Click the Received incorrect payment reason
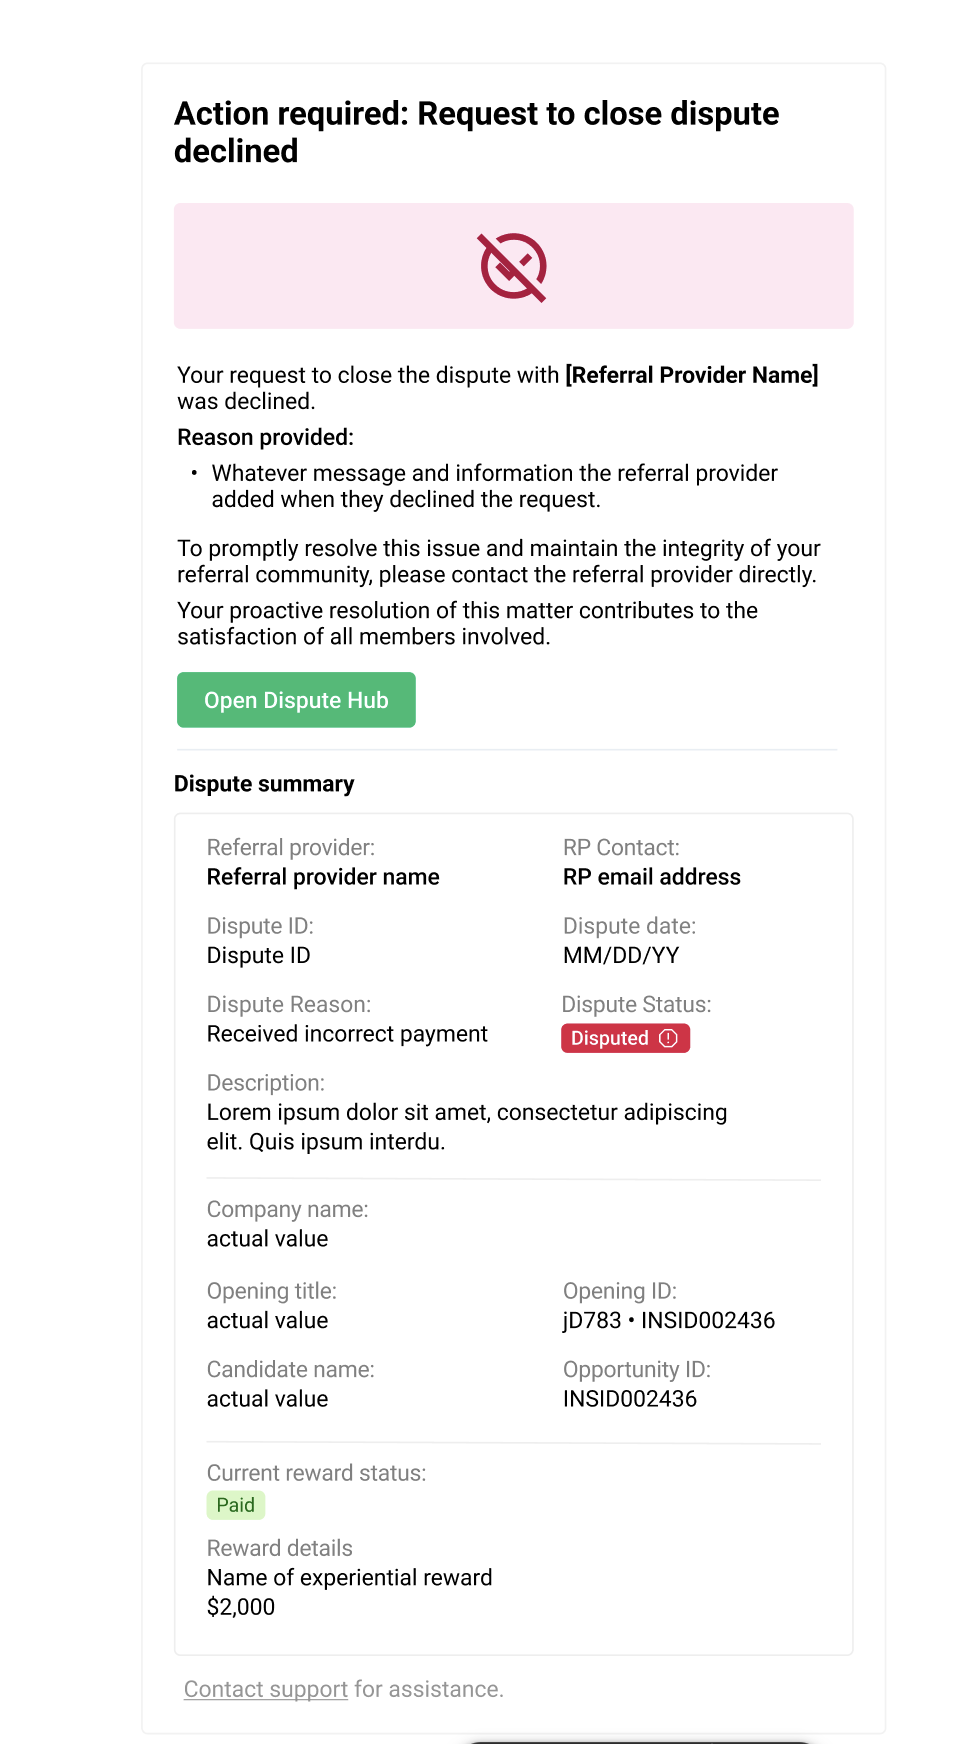This screenshot has width=958, height=1744. click(x=347, y=1034)
